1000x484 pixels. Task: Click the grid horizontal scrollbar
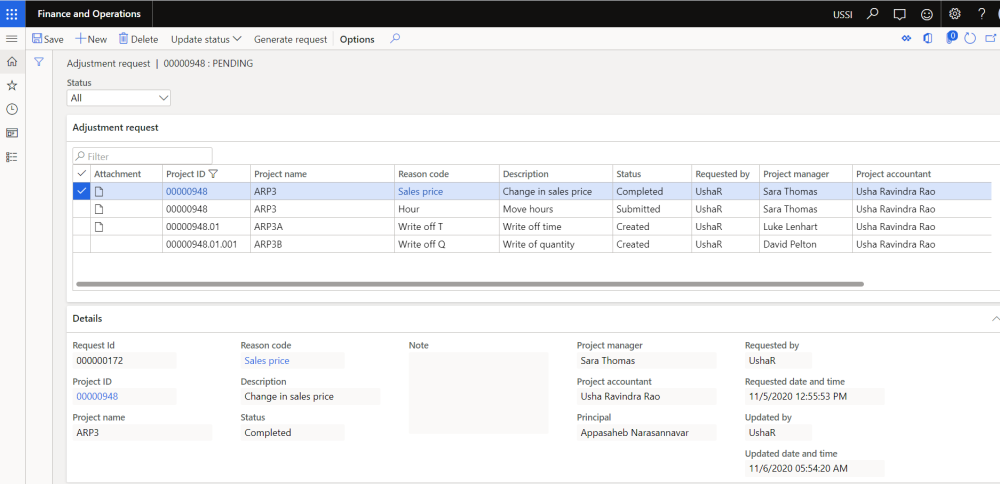tap(470, 284)
